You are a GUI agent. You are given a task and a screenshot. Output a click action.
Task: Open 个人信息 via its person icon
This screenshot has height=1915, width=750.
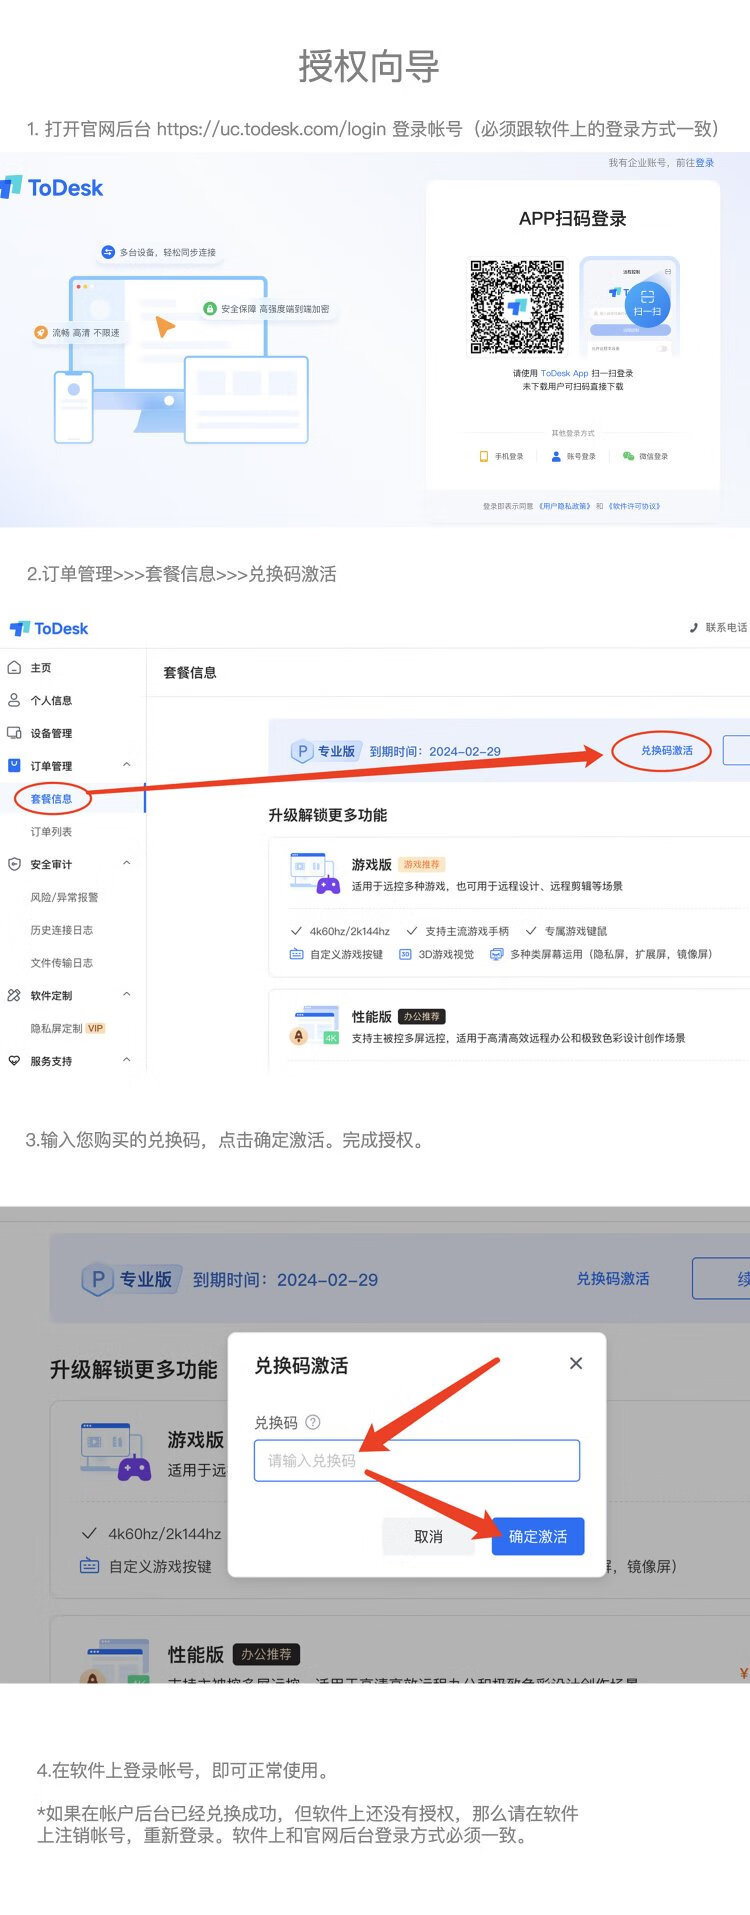coord(15,700)
